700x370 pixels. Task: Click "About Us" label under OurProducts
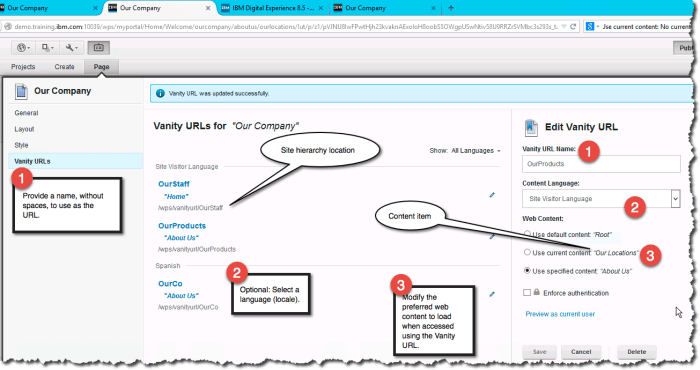click(x=181, y=238)
